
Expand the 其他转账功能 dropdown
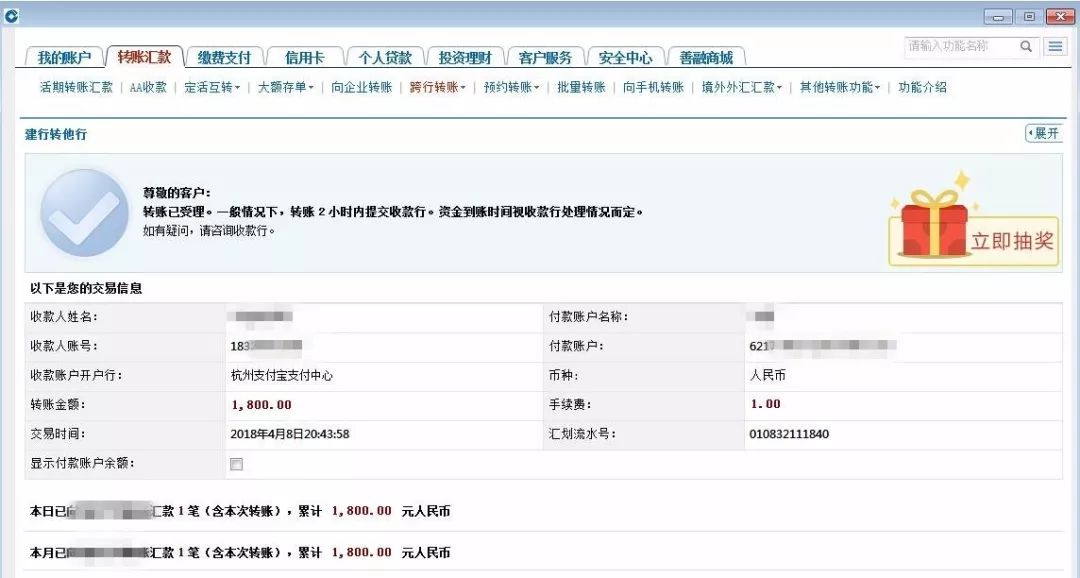(x=840, y=87)
